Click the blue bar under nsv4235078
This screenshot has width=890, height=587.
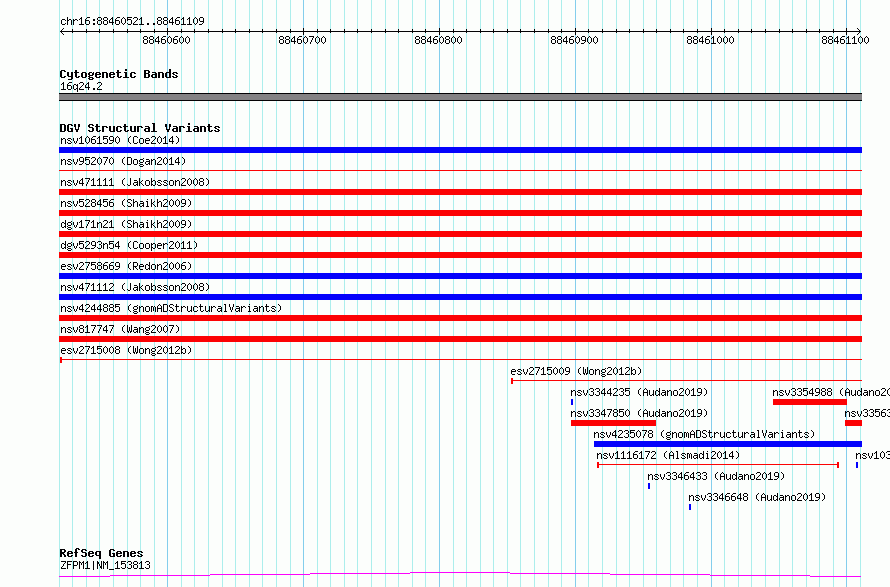[x=728, y=444]
